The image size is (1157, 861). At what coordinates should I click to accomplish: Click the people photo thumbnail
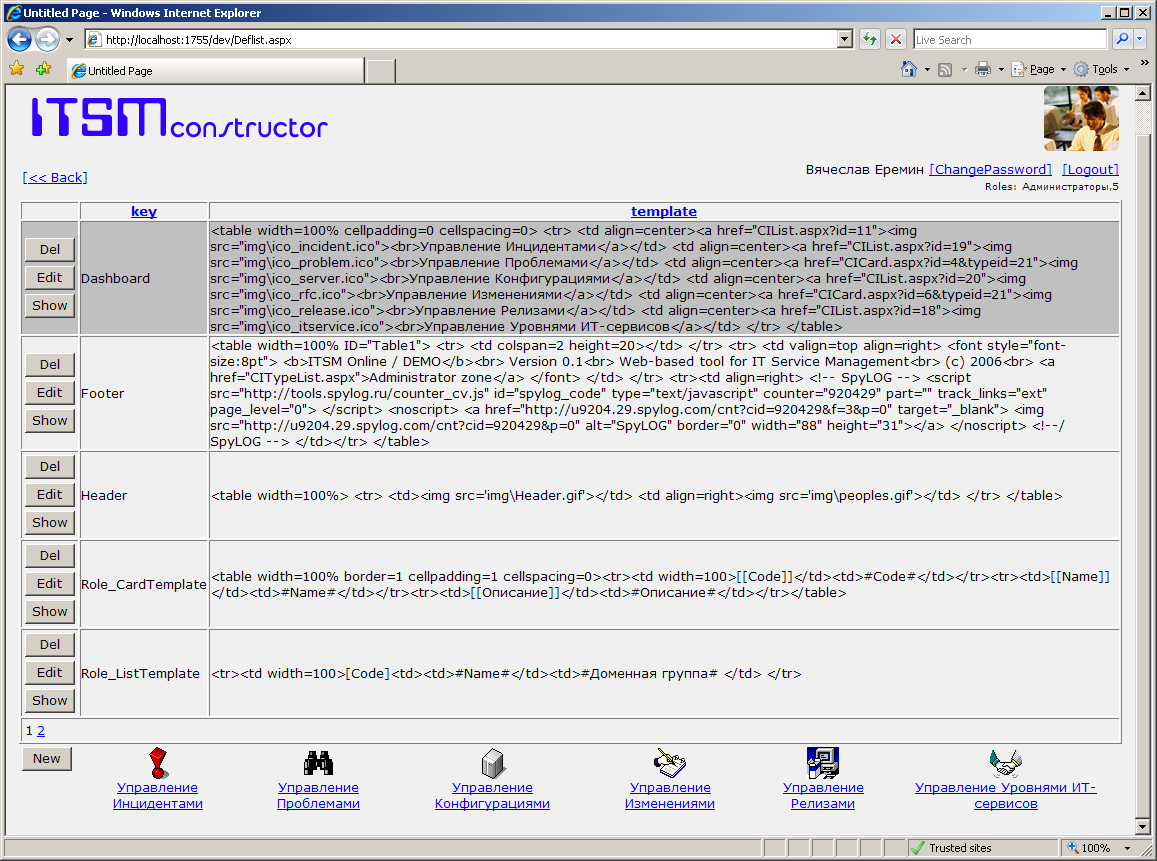pyautogui.click(x=1081, y=119)
